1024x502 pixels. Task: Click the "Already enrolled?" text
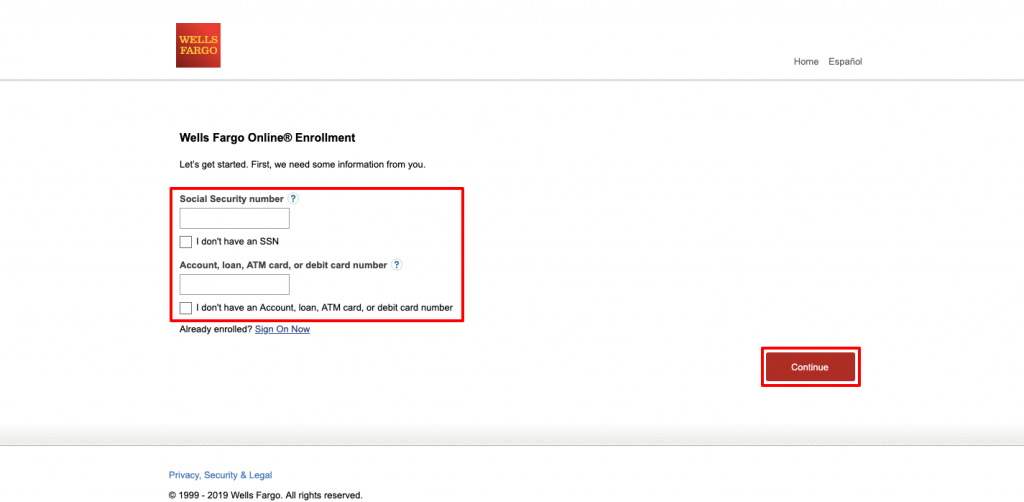(216, 329)
